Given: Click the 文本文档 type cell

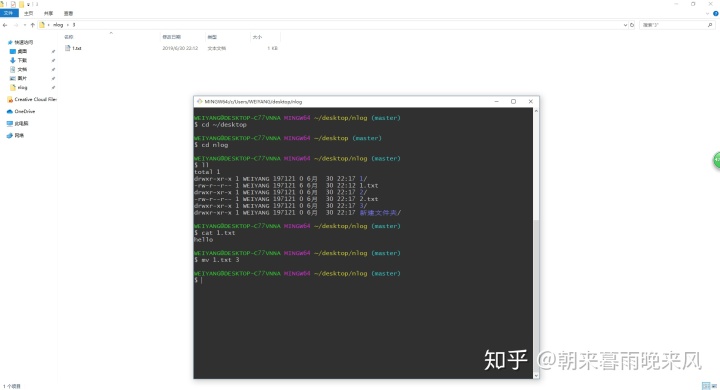Looking at the screenshot, I should point(217,48).
